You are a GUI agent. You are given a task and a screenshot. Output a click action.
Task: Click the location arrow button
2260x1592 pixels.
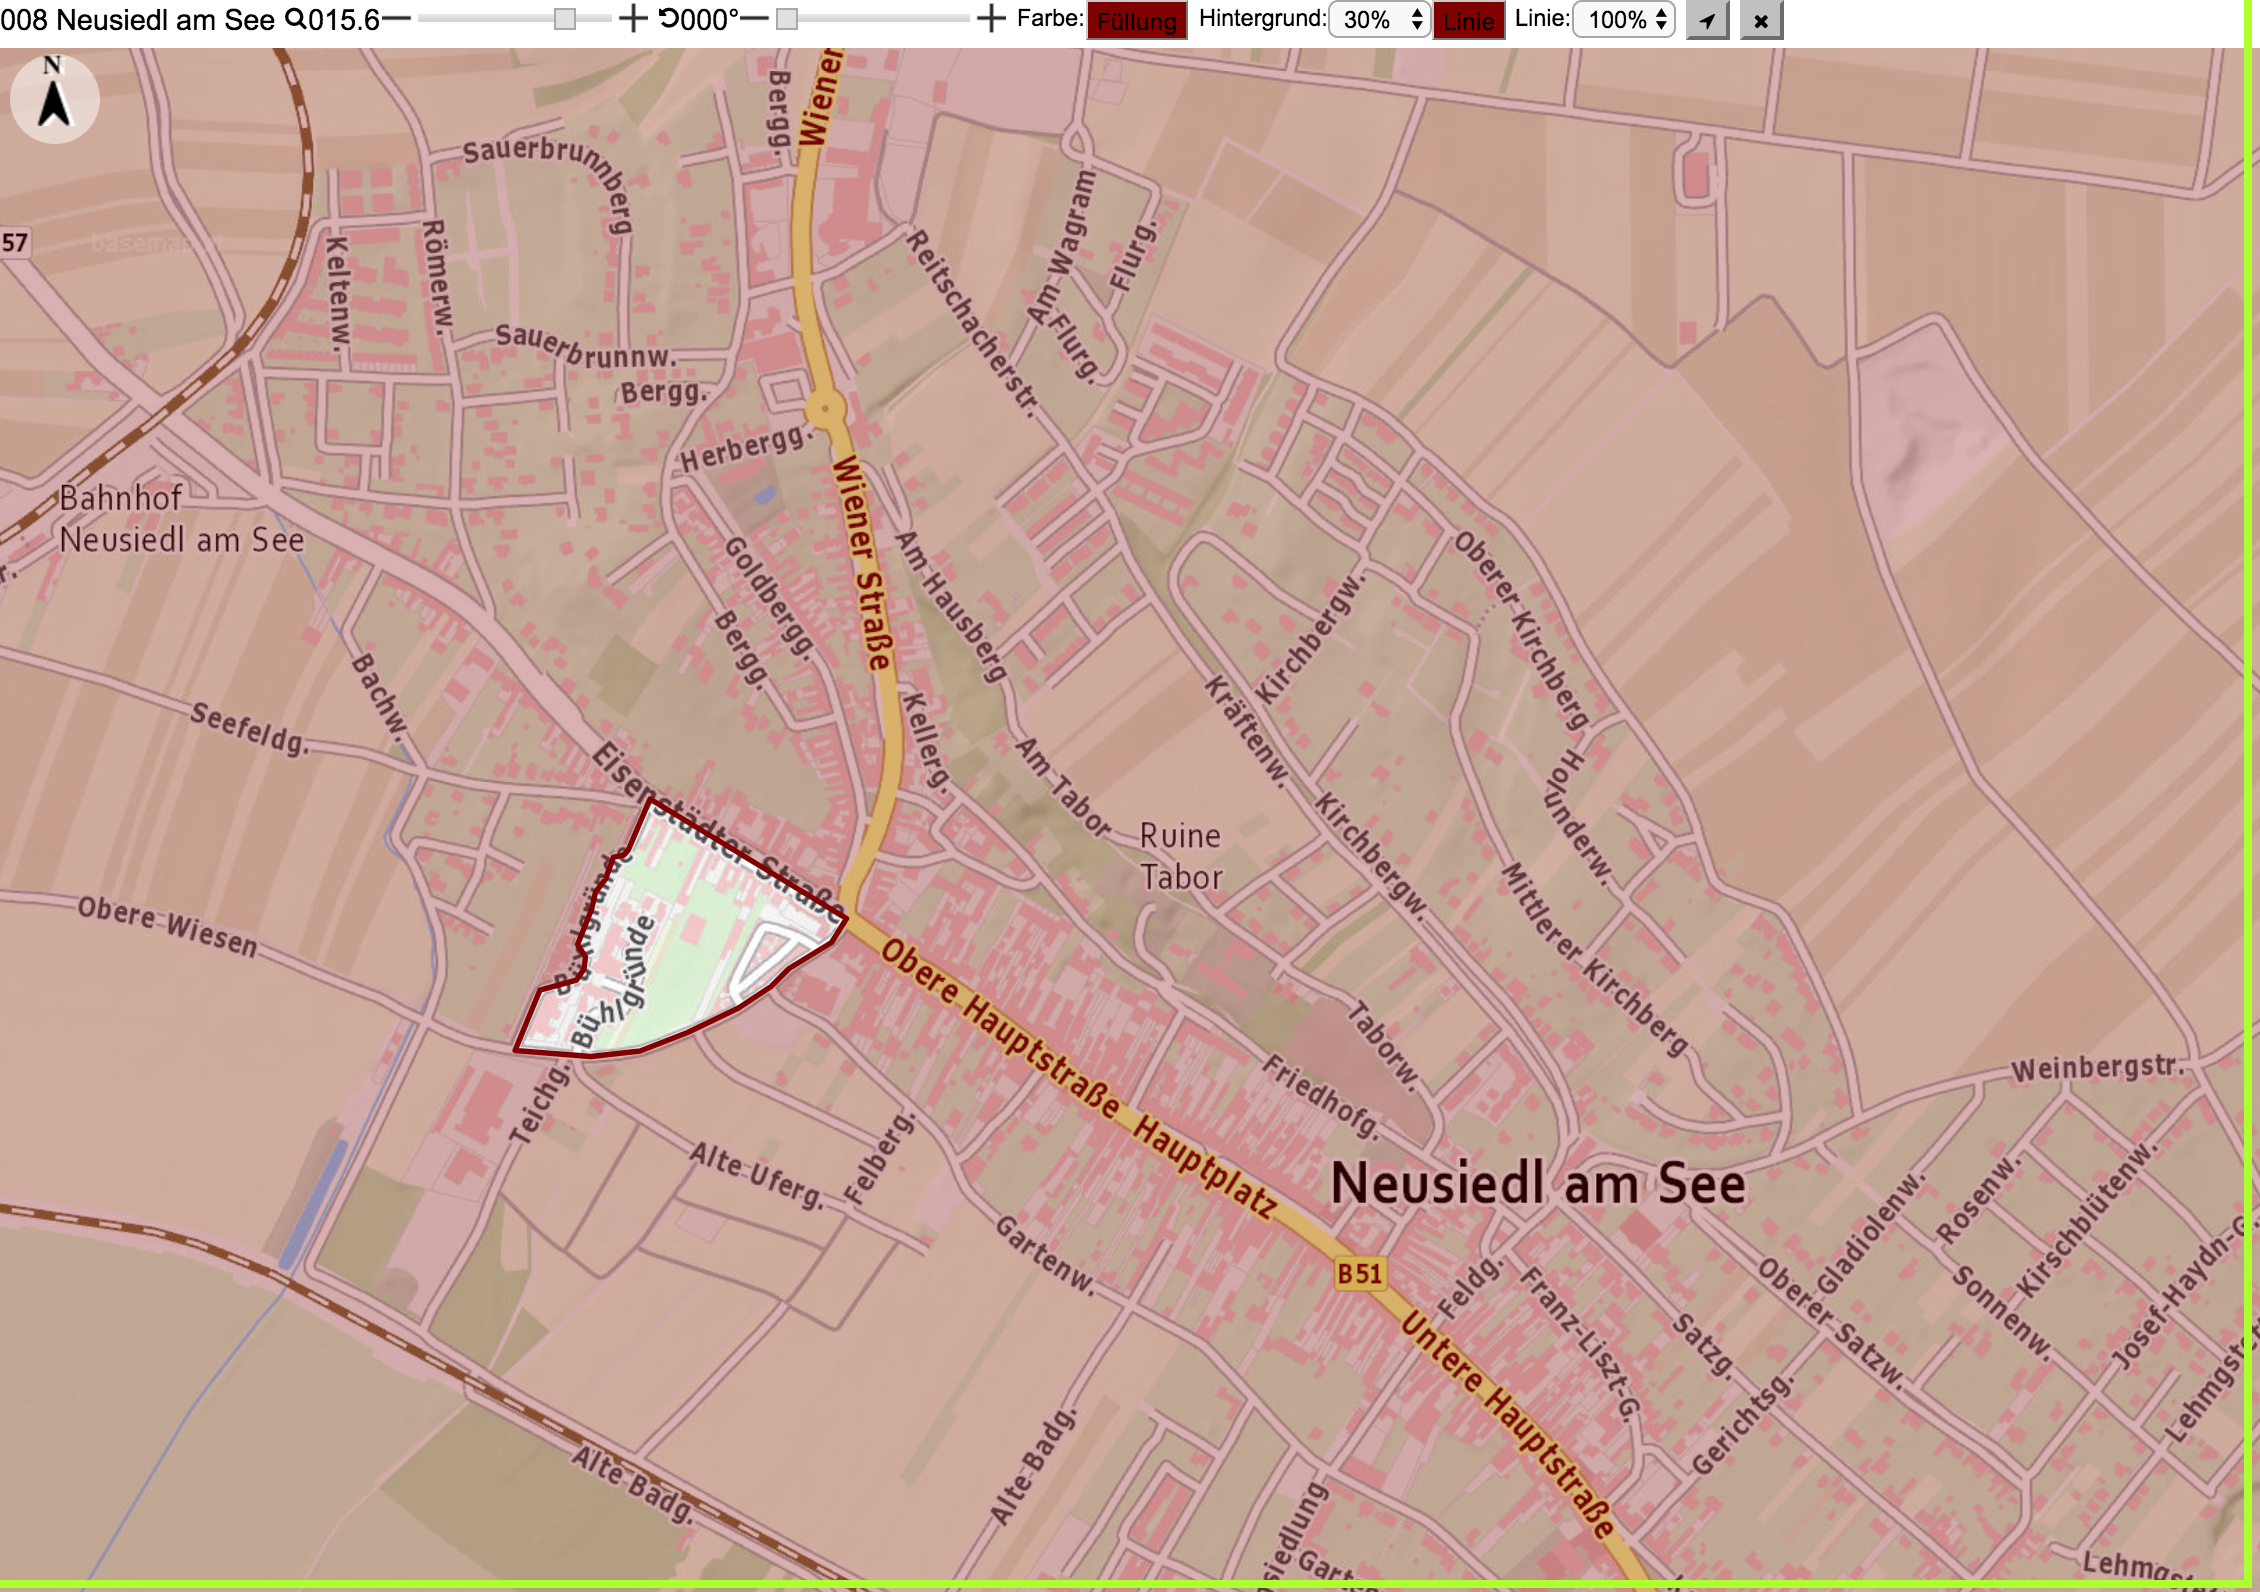click(x=1708, y=20)
